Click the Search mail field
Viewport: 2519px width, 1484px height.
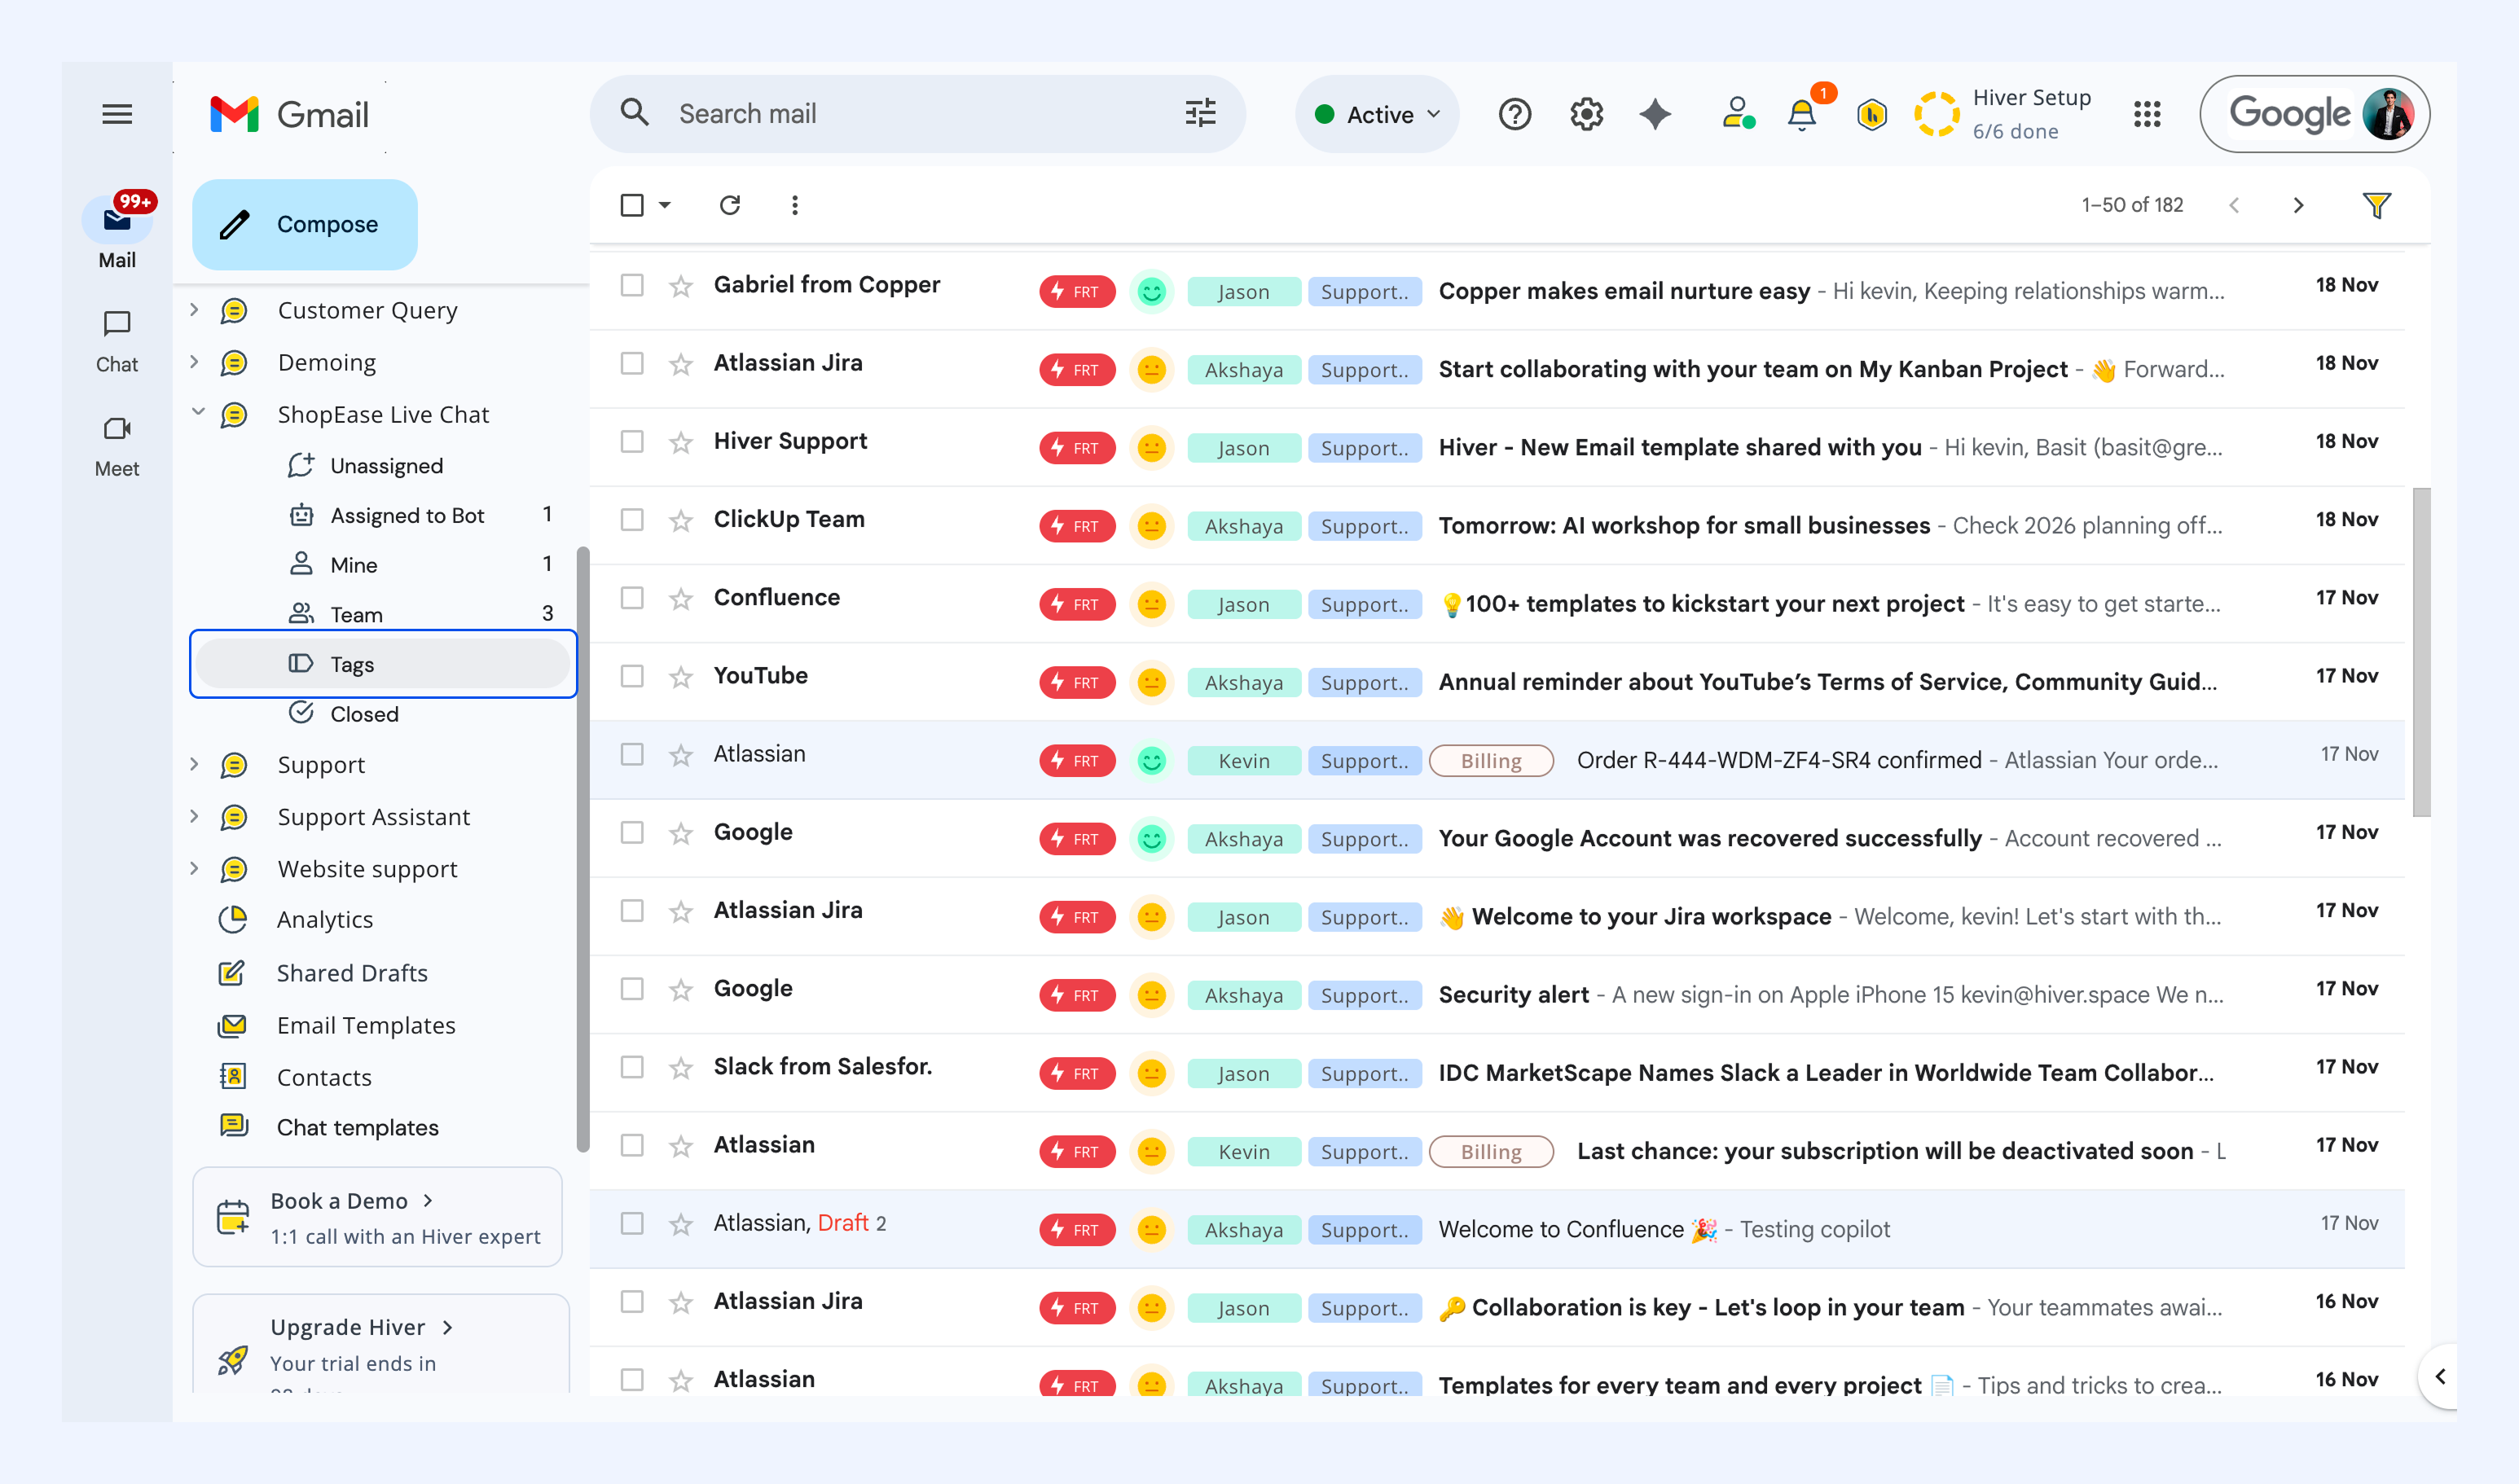[917, 114]
